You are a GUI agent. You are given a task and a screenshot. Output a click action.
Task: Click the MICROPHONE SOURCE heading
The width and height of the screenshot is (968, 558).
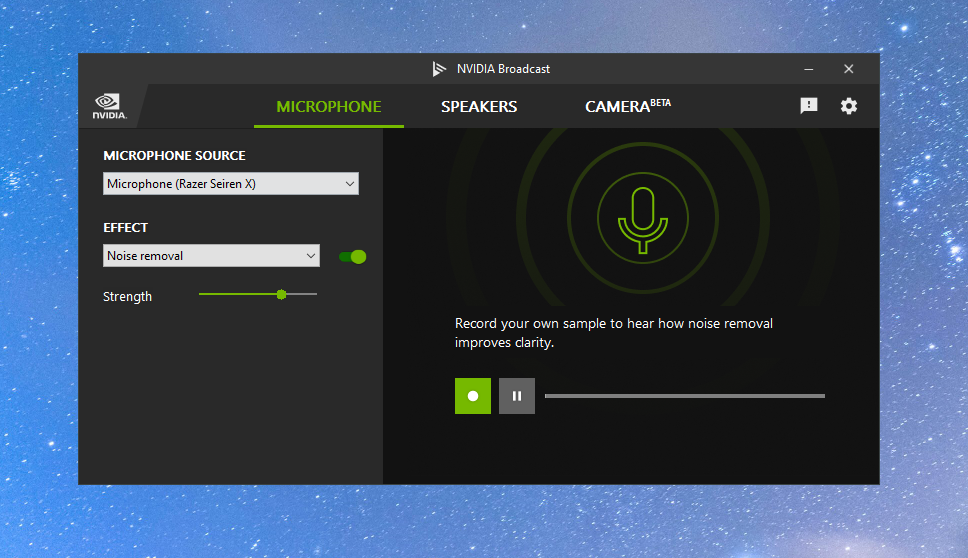click(174, 156)
